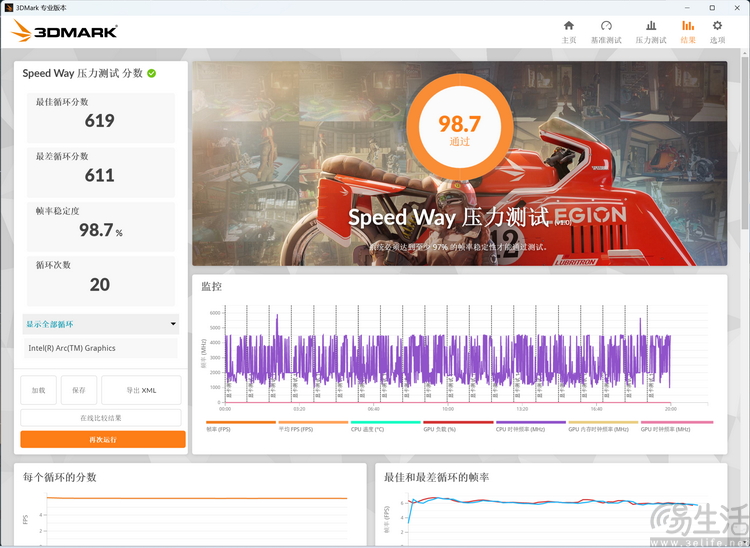This screenshot has height=548, width=750.
Task: Toggle the 帧率 (FPS) legend series
Action: (x=241, y=426)
